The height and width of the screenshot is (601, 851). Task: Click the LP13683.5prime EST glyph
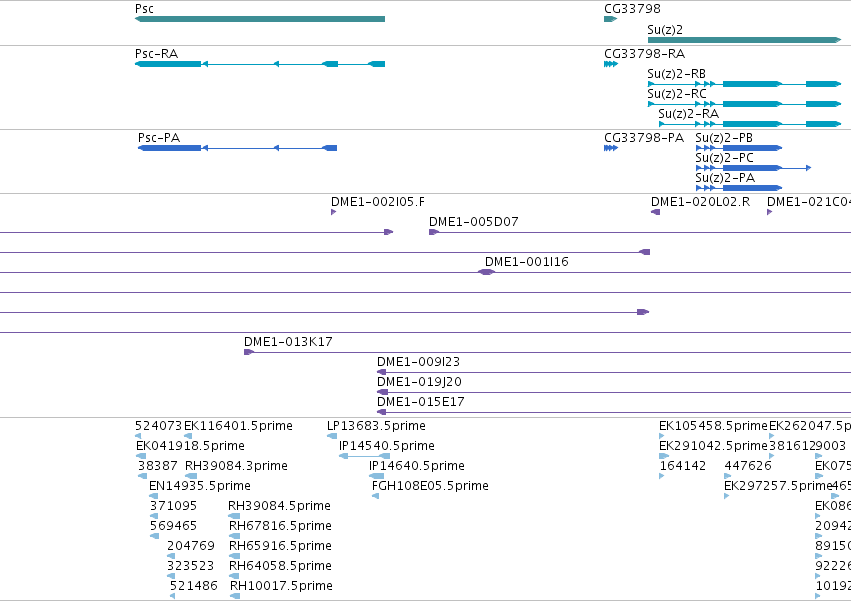[332, 435]
